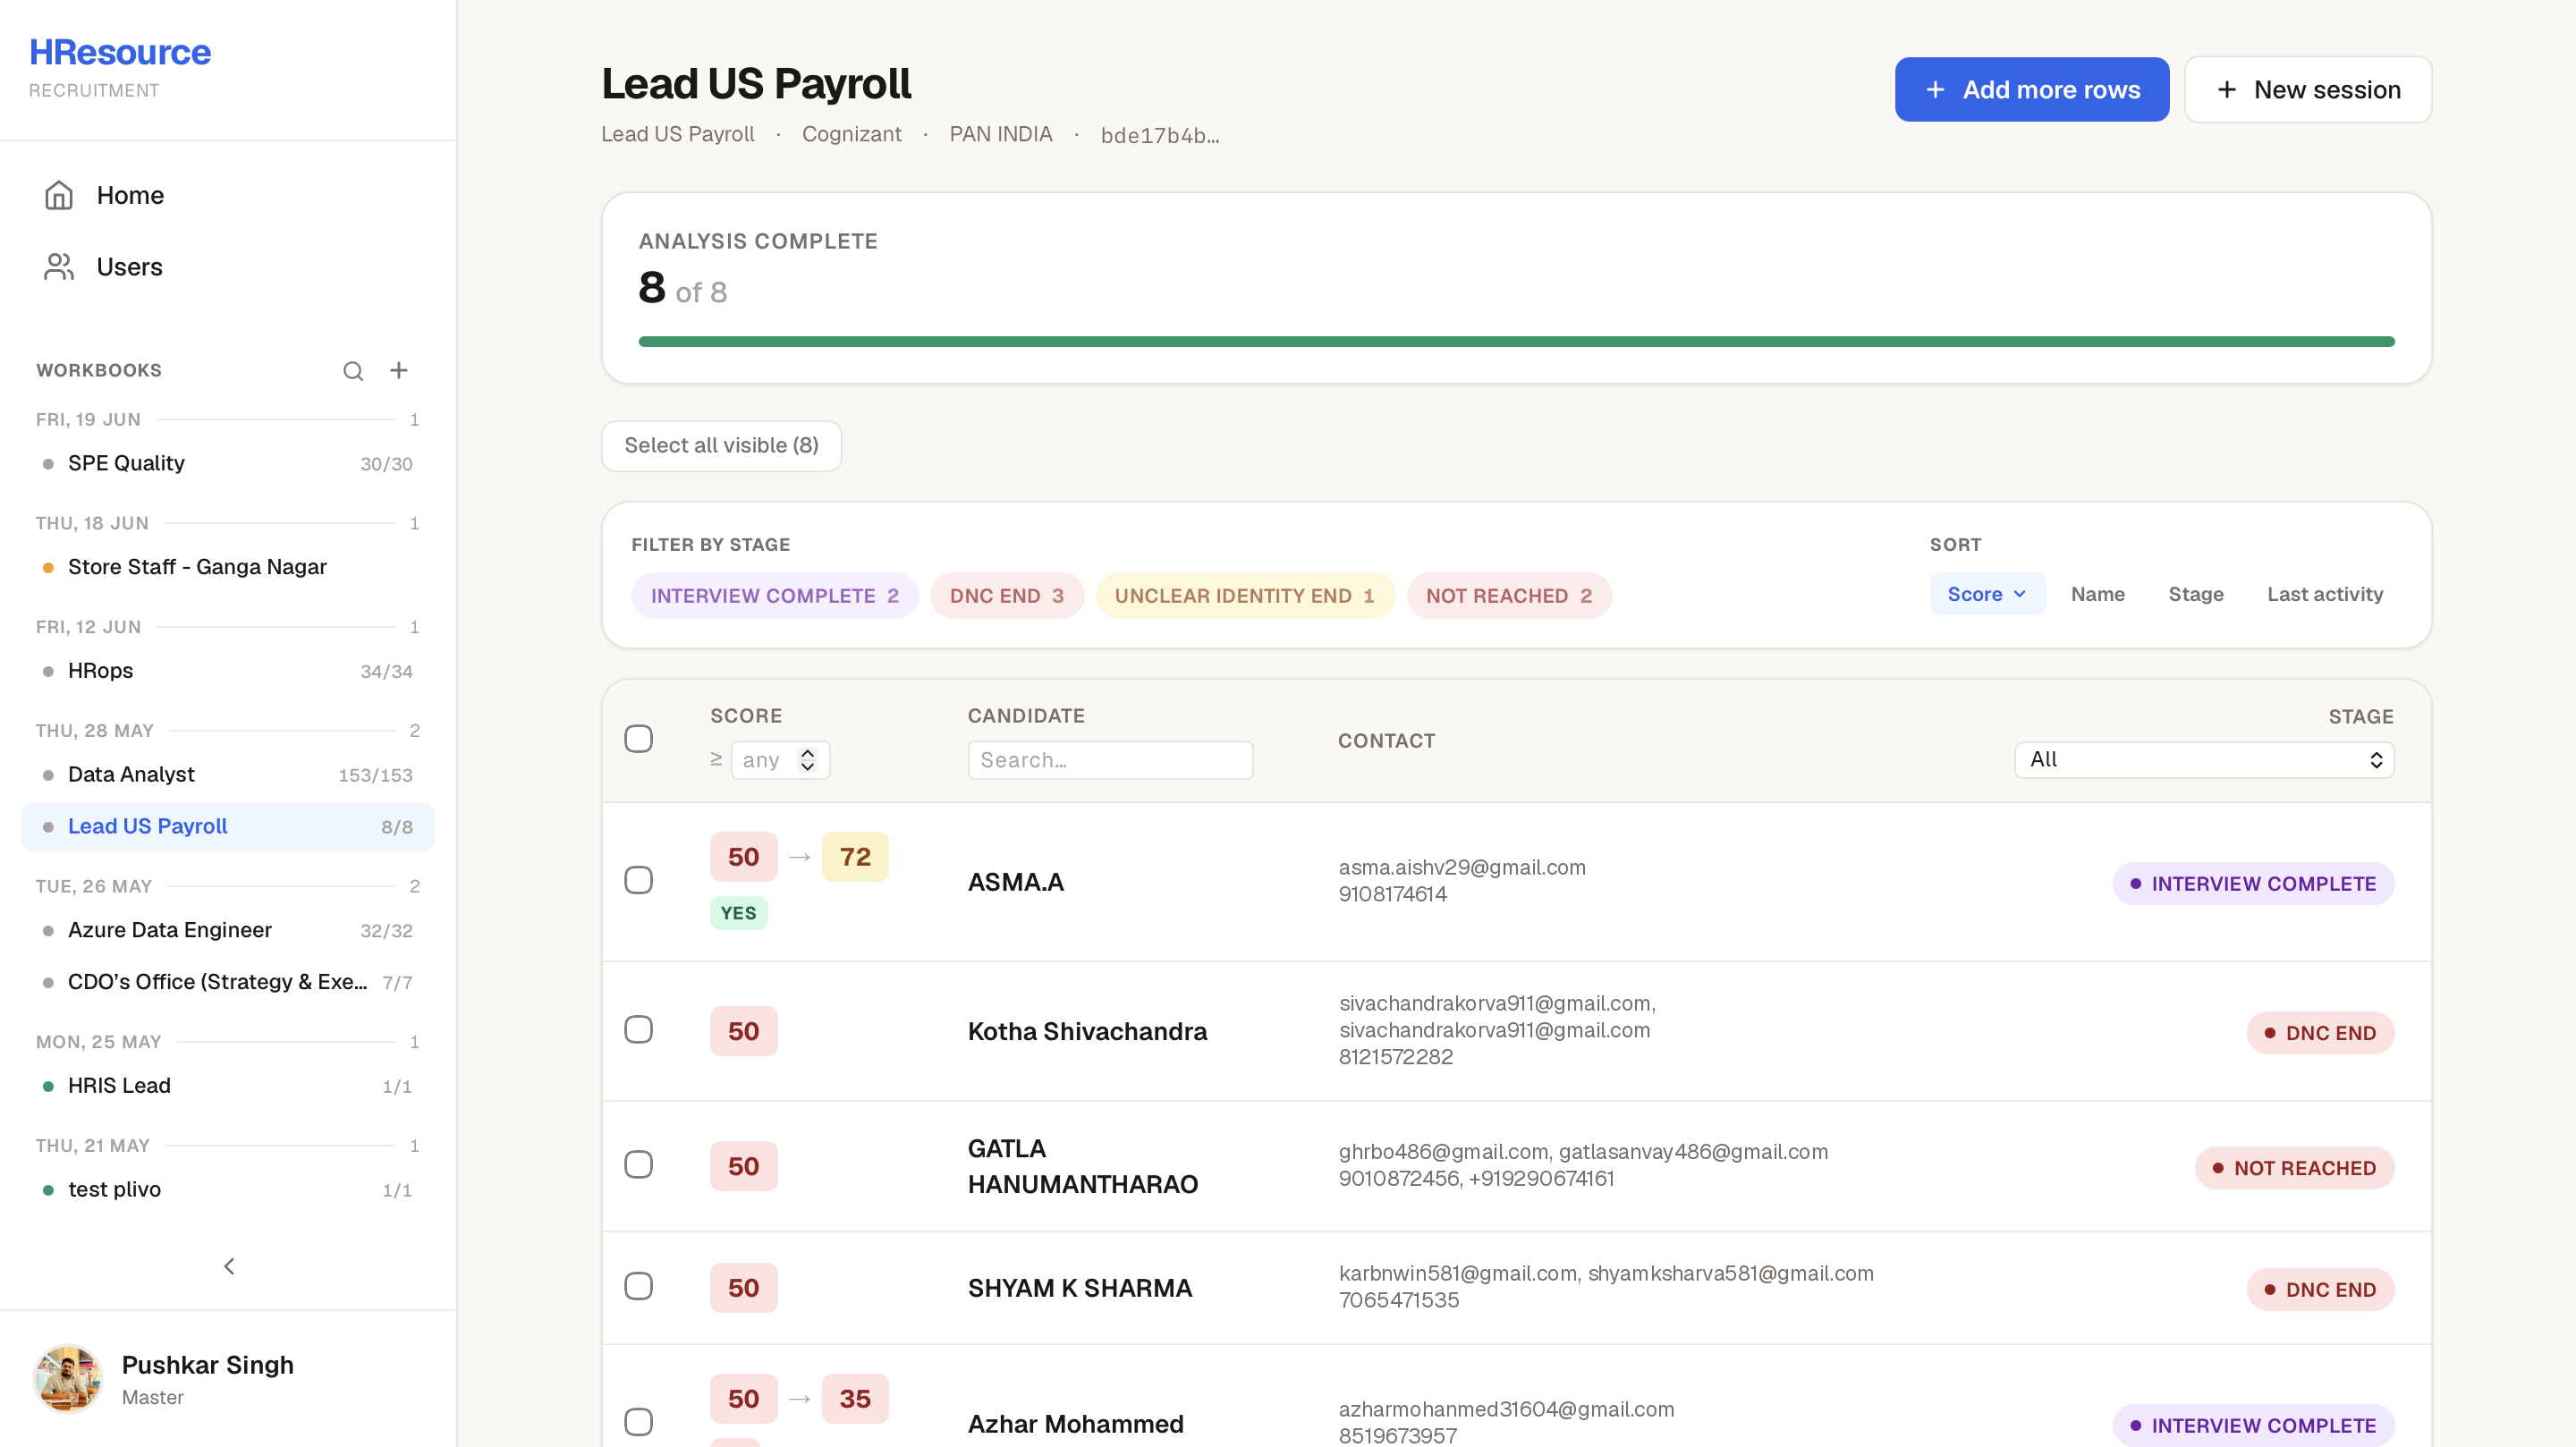Click the analysis complete progress bar
Viewport: 2576px width, 1447px height.
(x=1516, y=342)
